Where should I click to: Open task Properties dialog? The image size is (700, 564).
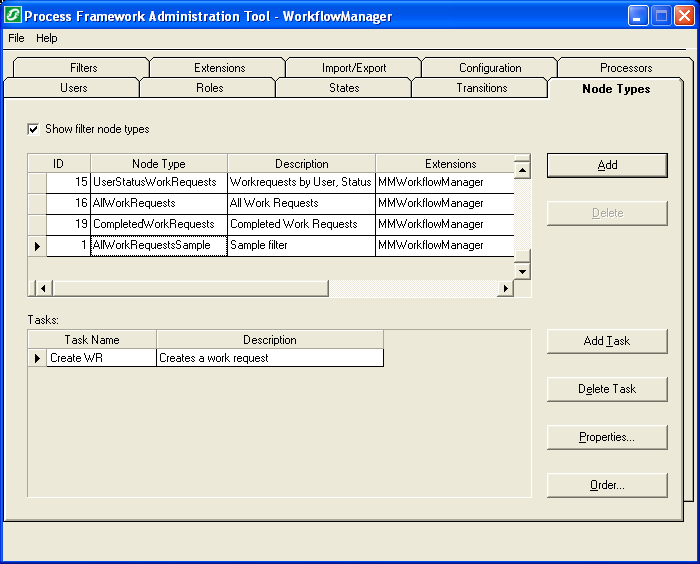(x=607, y=437)
